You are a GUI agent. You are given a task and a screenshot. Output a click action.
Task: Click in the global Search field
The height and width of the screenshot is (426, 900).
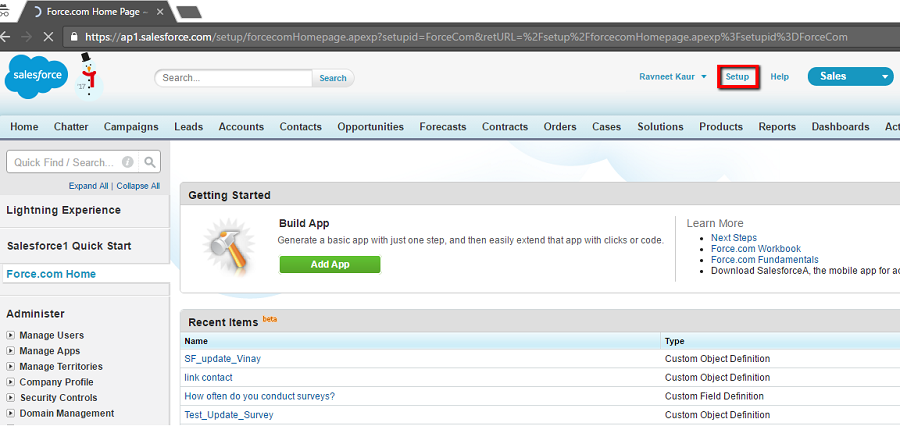[x=234, y=78]
